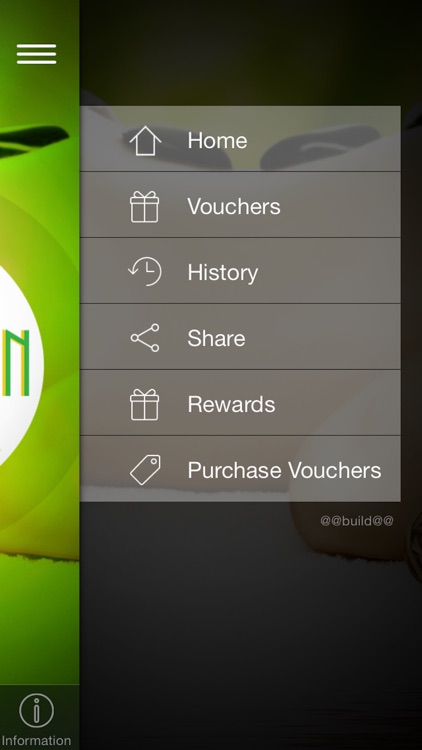This screenshot has height=750, width=422.
Task: Click the house icon beside Home
Action: coord(145,141)
